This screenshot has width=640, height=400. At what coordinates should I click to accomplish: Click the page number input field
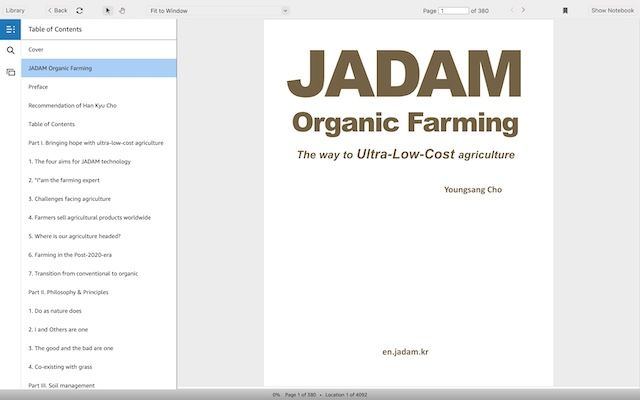point(453,11)
